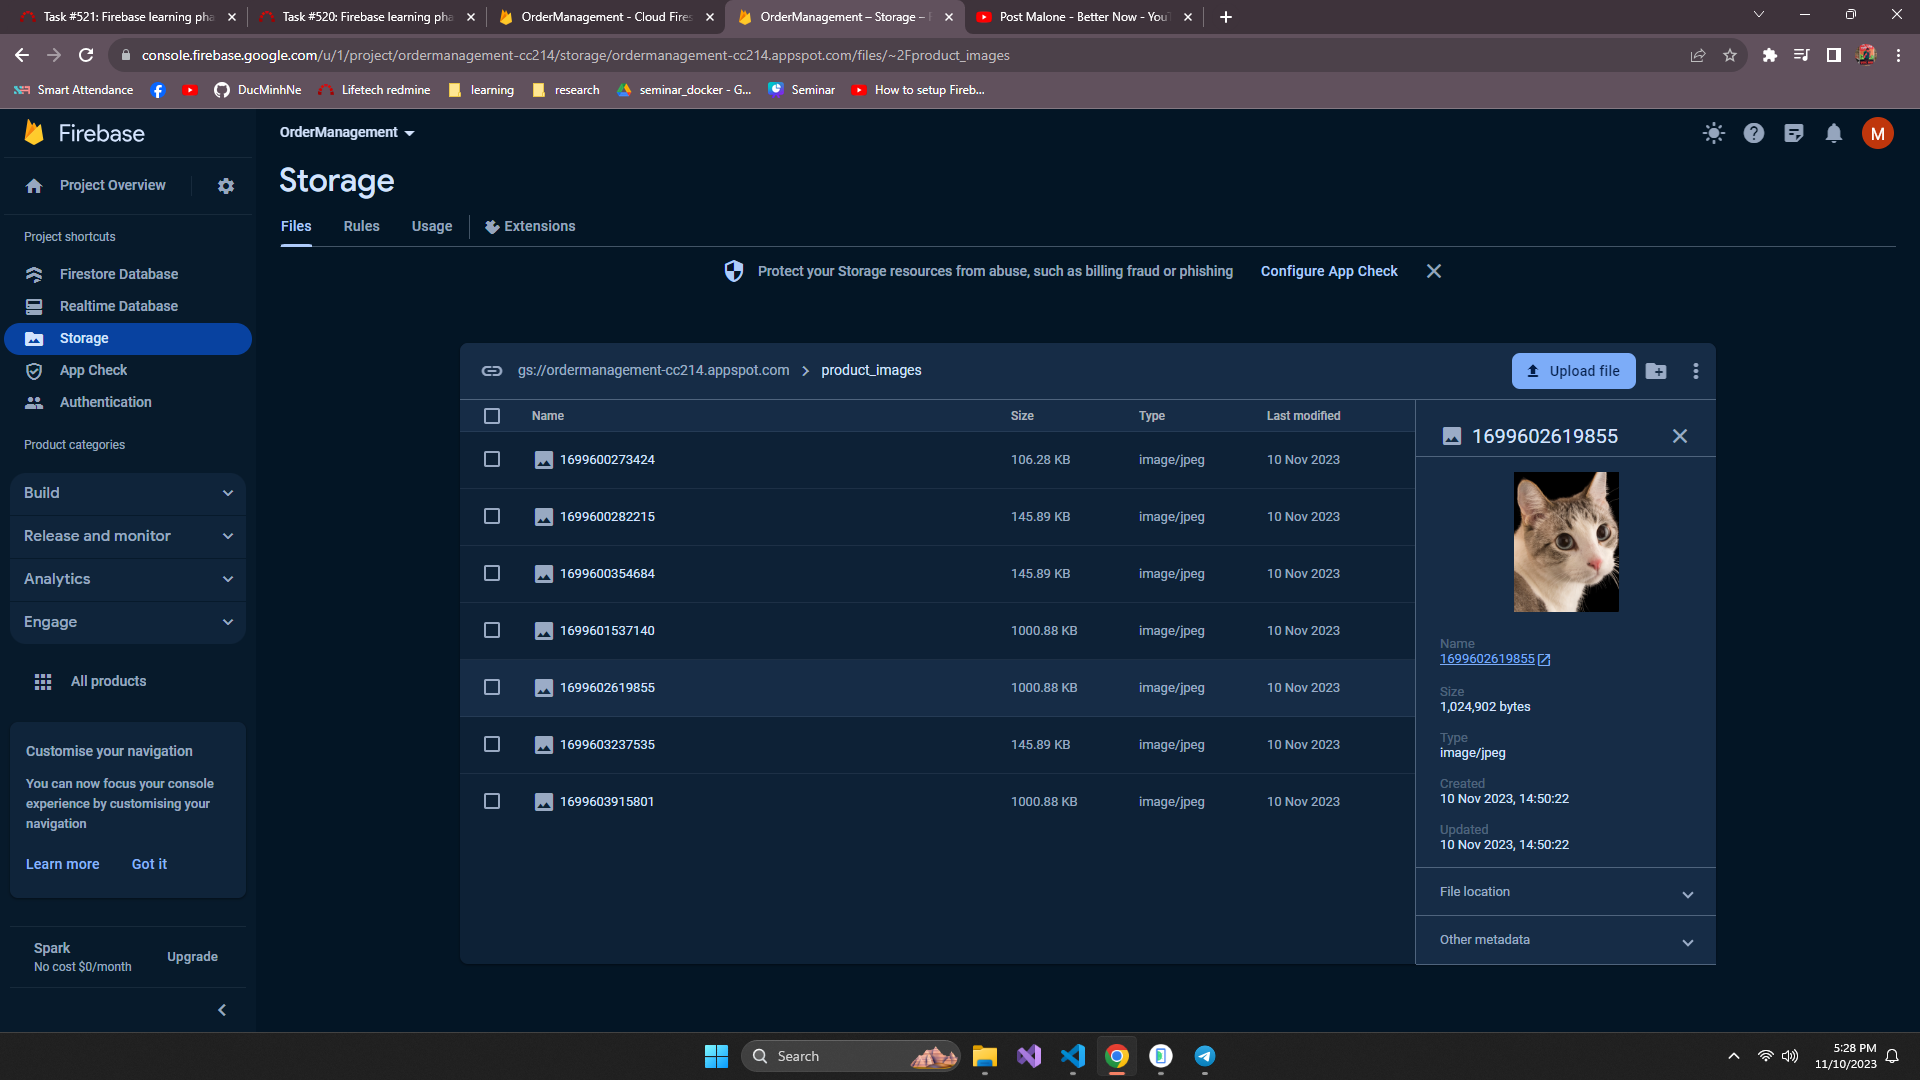The height and width of the screenshot is (1080, 1920).
Task: Open the notifications bell icon
Action: pyautogui.click(x=1833, y=133)
